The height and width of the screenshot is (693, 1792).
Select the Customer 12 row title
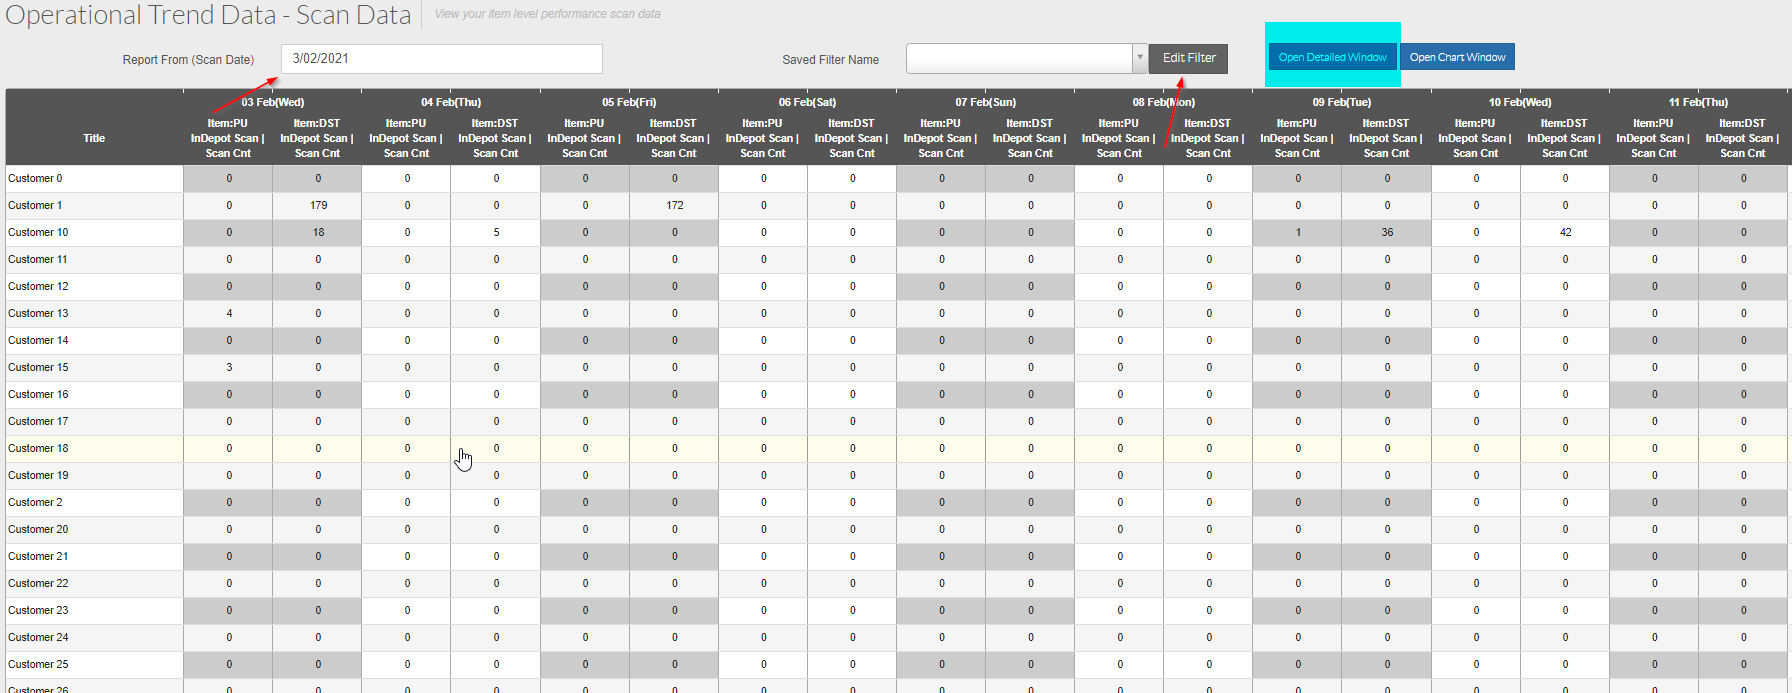(38, 287)
